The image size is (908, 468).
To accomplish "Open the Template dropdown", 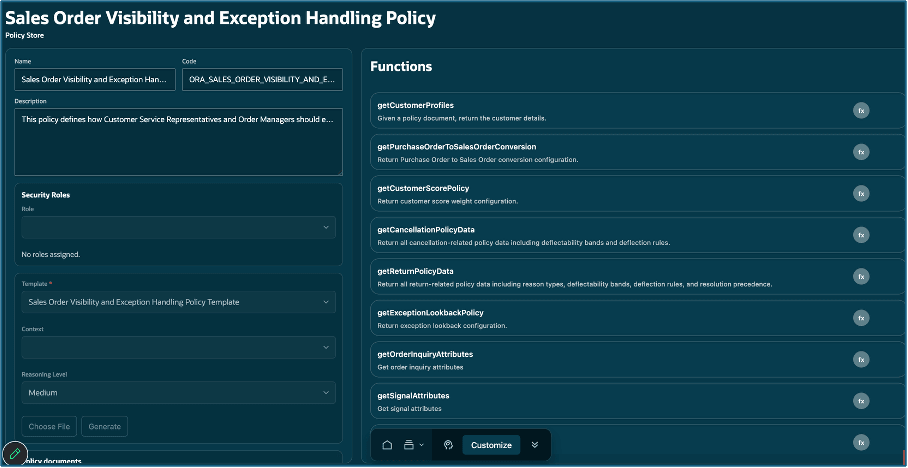I will click(178, 302).
